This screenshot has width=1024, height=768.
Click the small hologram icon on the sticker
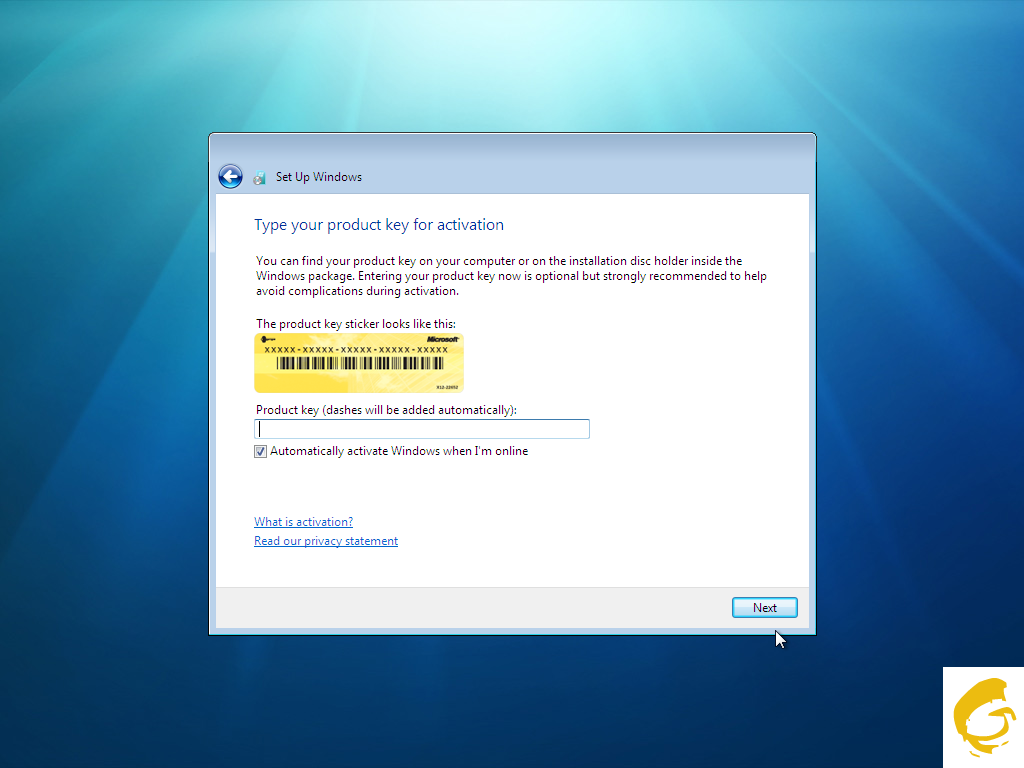tap(263, 340)
